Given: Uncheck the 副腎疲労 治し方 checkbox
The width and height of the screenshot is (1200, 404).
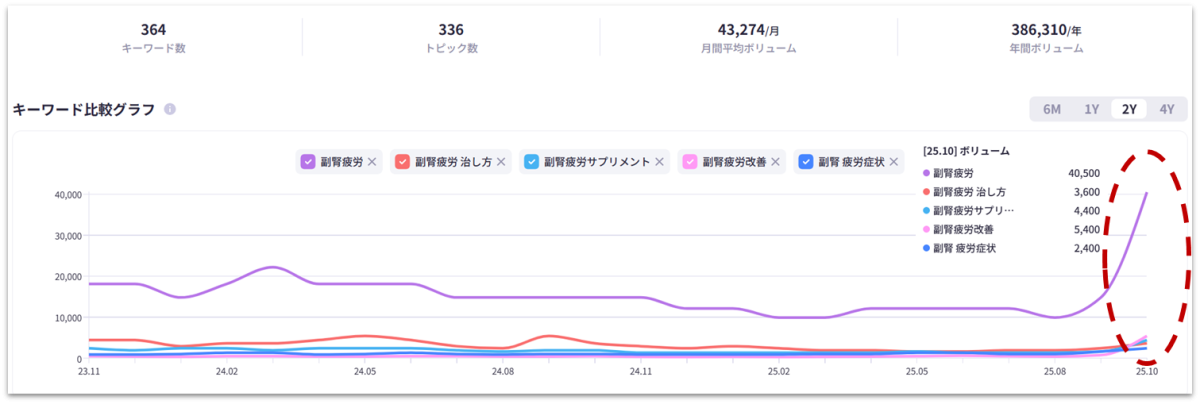Looking at the screenshot, I should pyautogui.click(x=402, y=161).
